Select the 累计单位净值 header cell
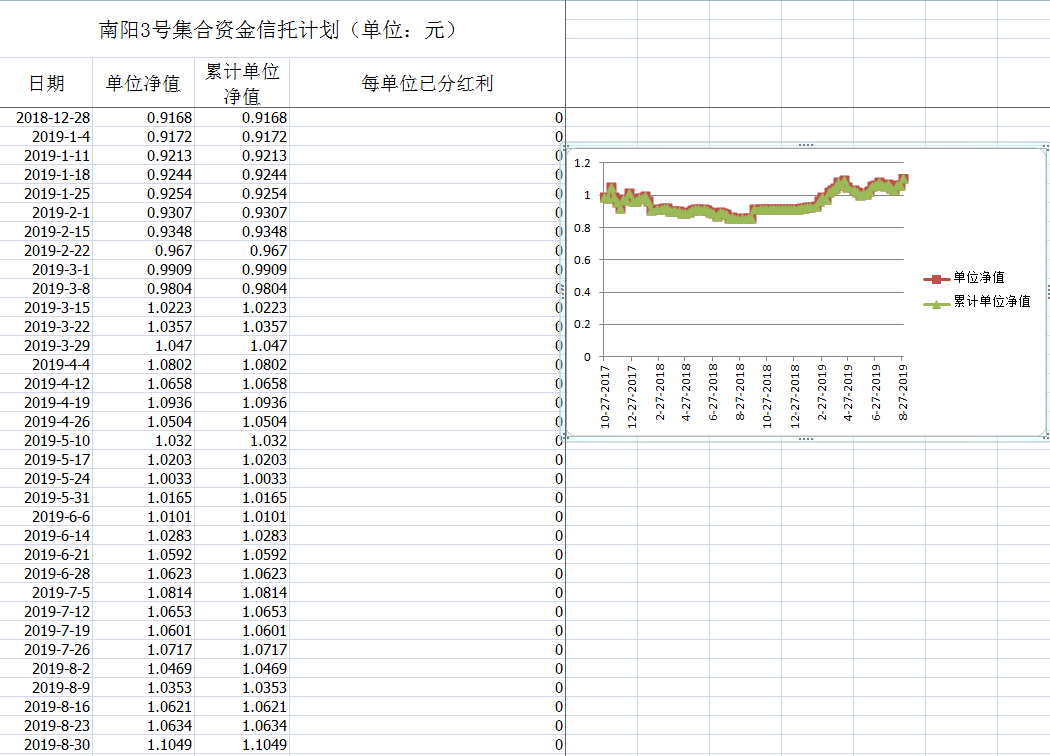This screenshot has width=1050, height=756. (x=242, y=83)
